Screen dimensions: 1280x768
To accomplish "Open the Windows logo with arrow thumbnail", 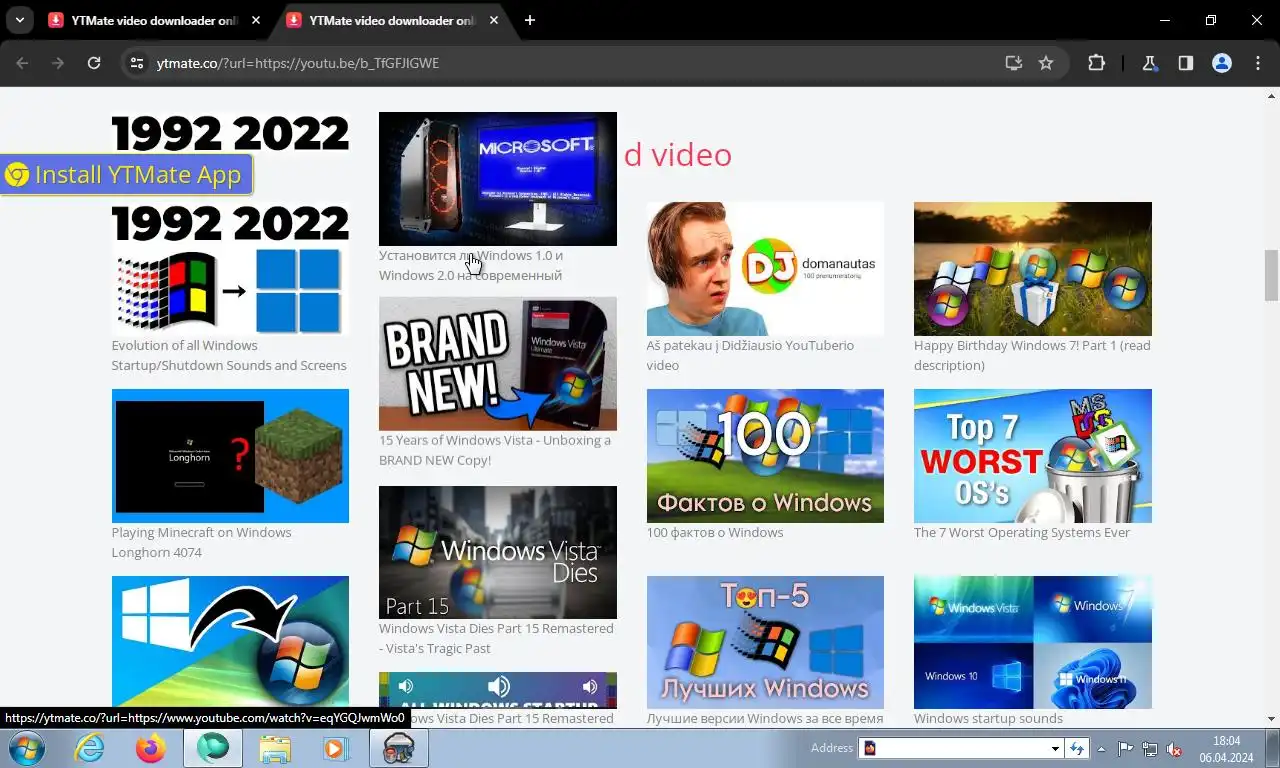I will click(230, 642).
